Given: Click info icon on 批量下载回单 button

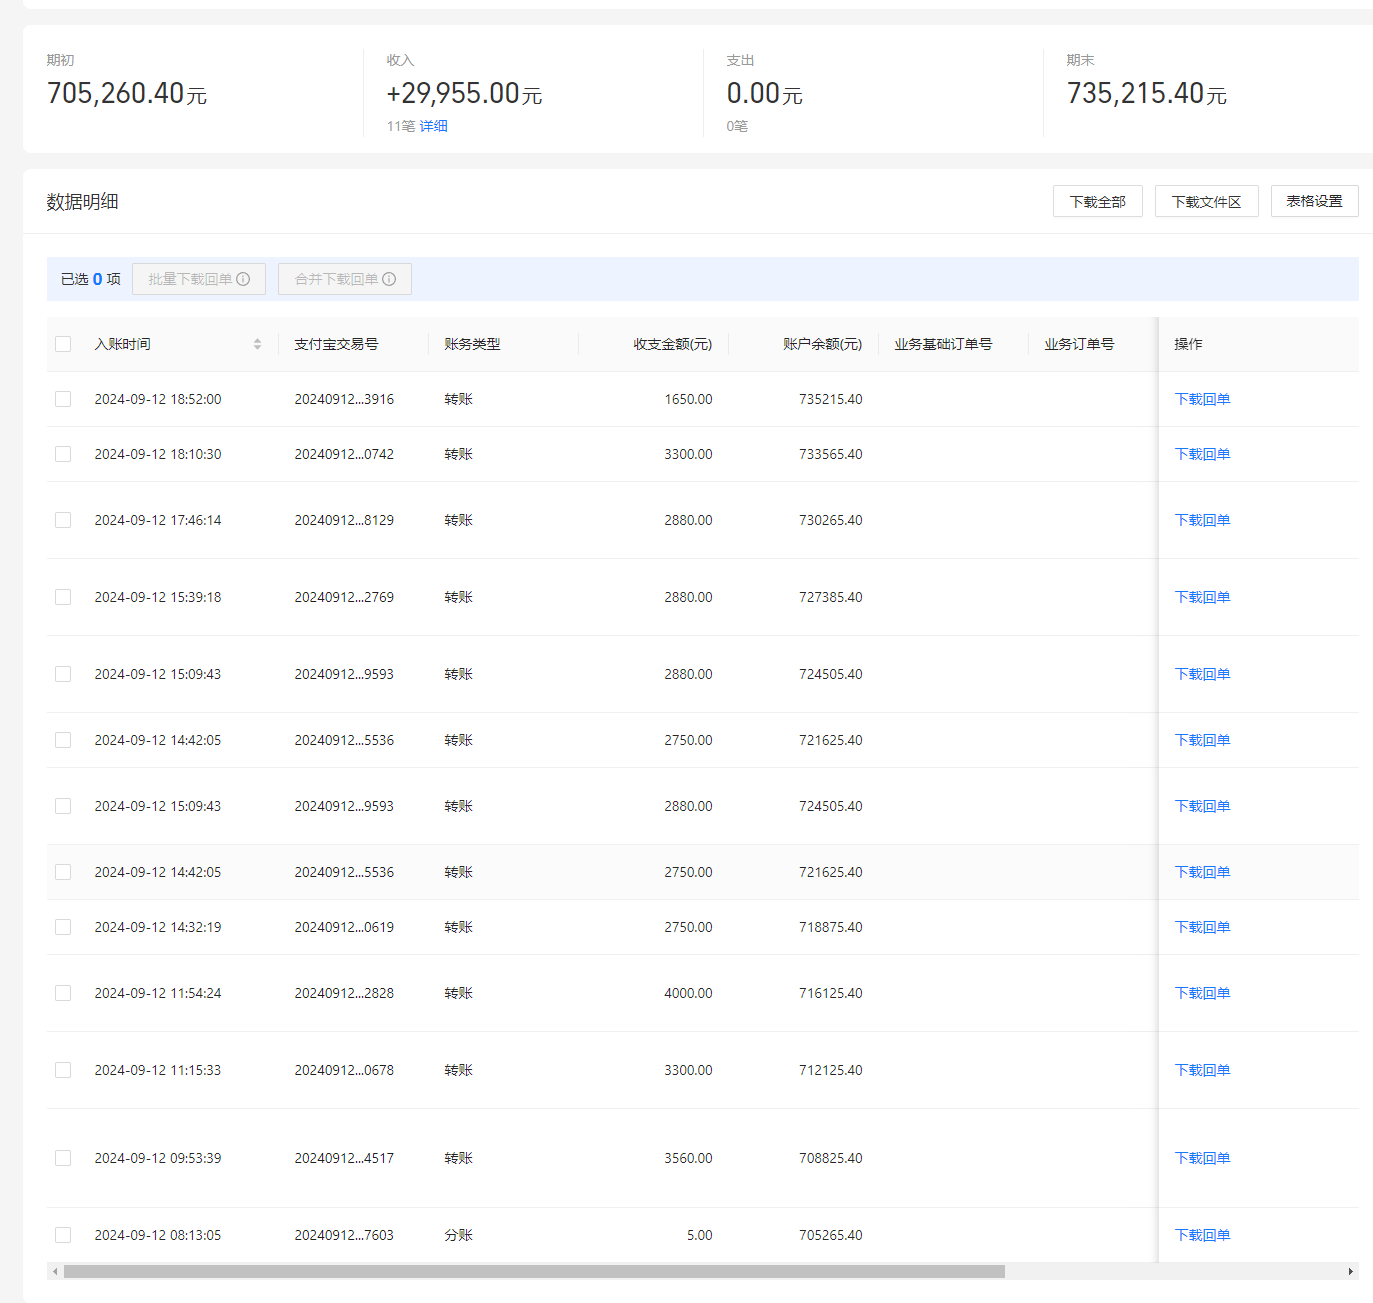Looking at the screenshot, I should (x=243, y=279).
